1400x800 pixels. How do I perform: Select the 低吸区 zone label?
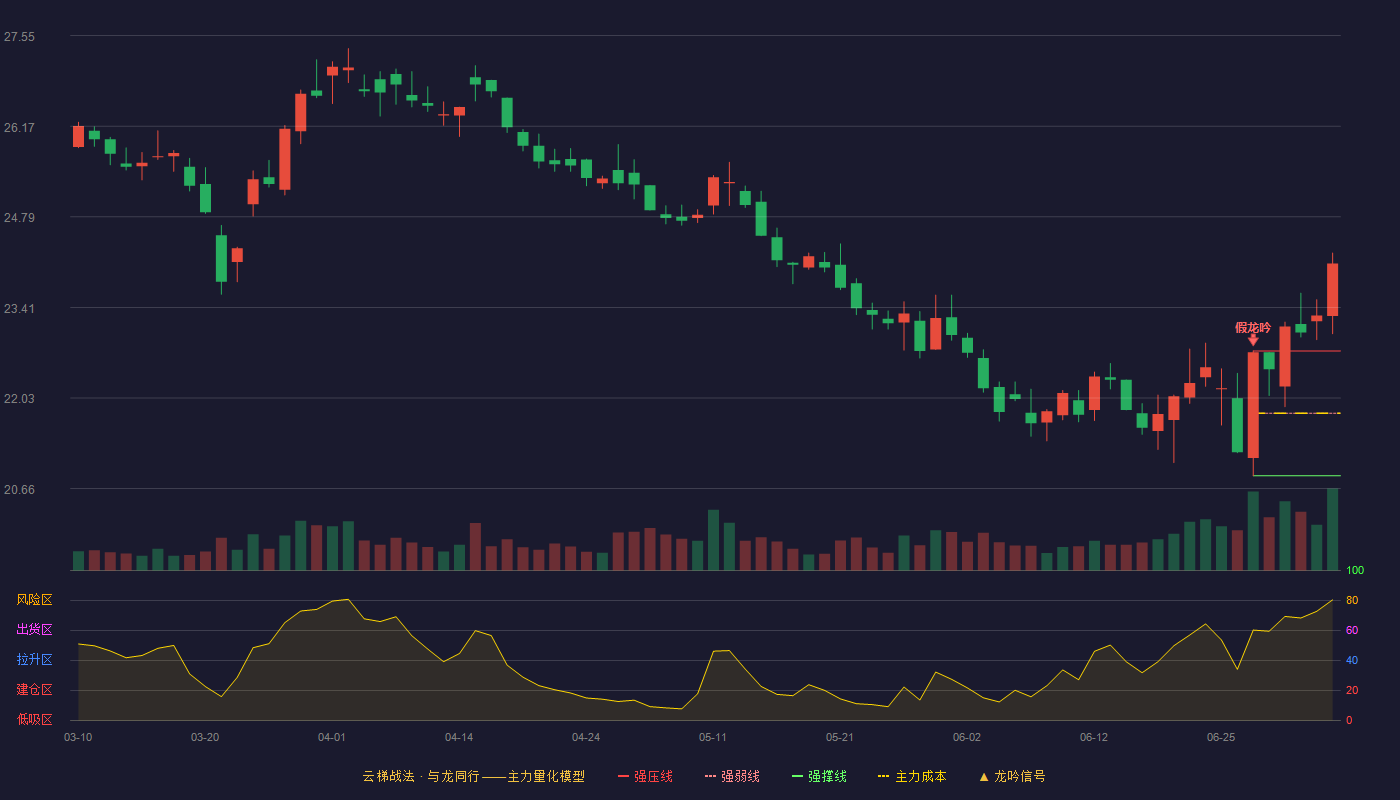click(x=34, y=719)
